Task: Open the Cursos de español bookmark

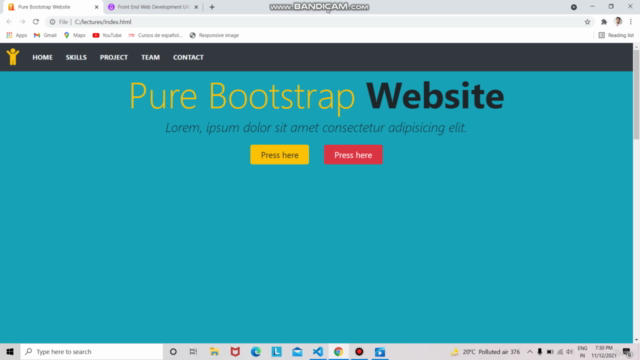Action: tap(155, 35)
